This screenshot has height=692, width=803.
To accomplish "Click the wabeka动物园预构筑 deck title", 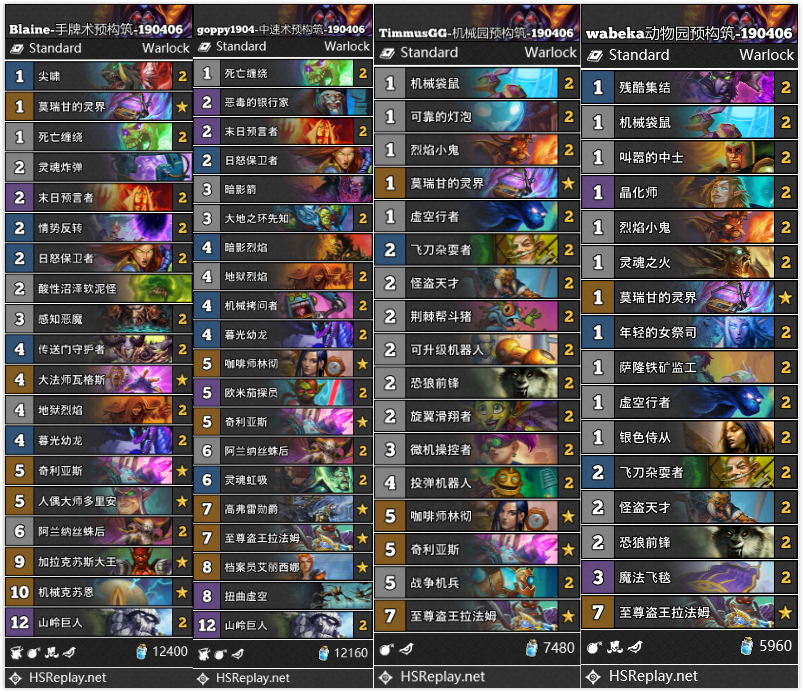I will [x=689, y=33].
